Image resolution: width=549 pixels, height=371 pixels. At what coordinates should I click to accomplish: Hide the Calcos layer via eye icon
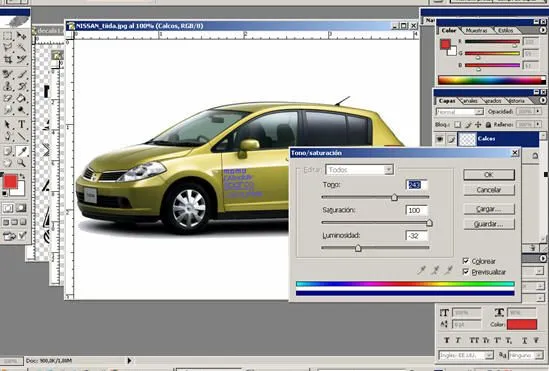click(x=440, y=139)
